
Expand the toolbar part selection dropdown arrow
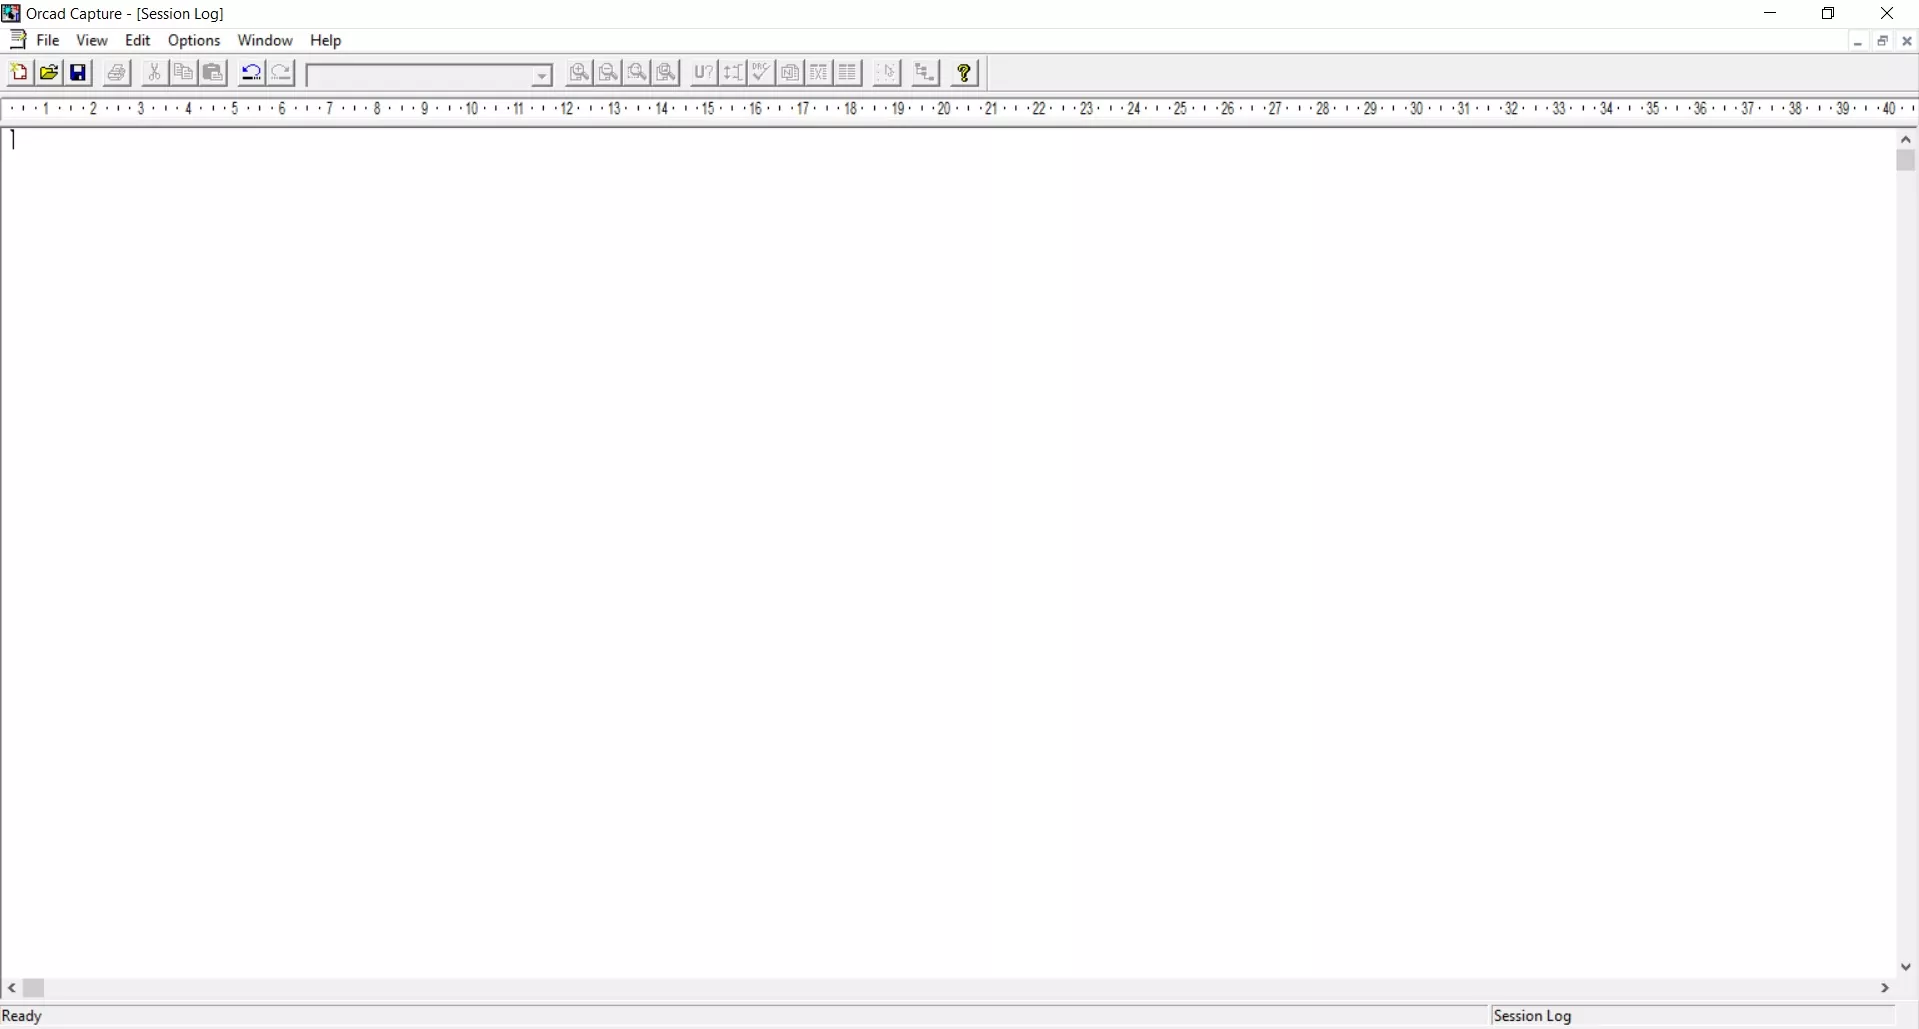(x=542, y=76)
